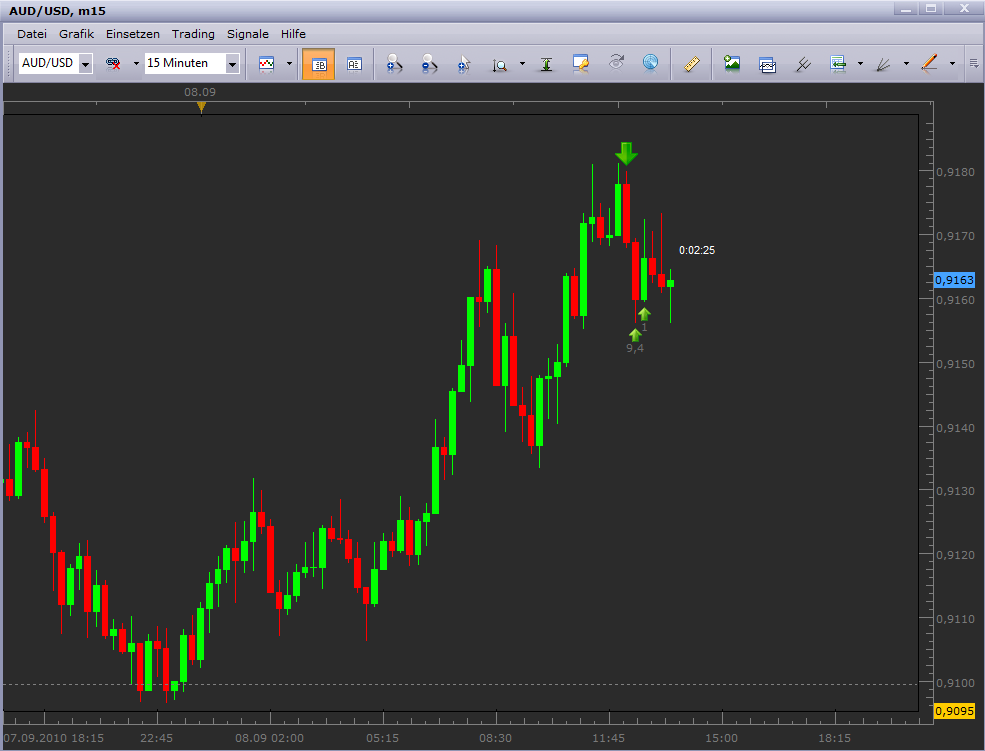
Task: Click the blue radar globe icon
Action: (651, 63)
